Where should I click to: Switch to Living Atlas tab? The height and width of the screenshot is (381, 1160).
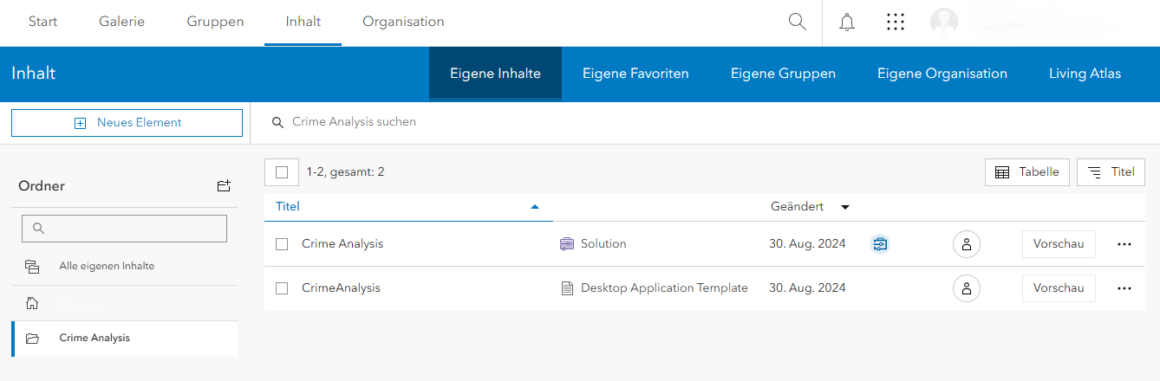(1085, 74)
